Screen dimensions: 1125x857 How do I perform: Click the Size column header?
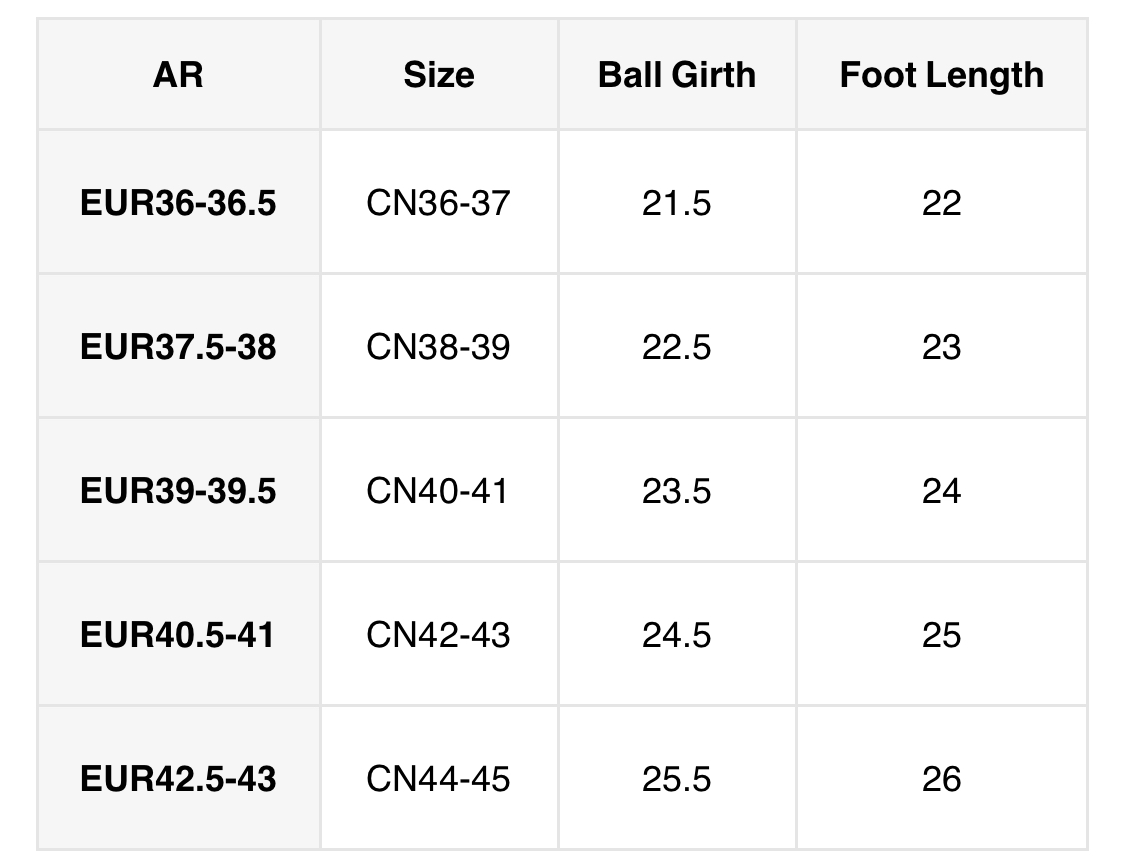439,75
